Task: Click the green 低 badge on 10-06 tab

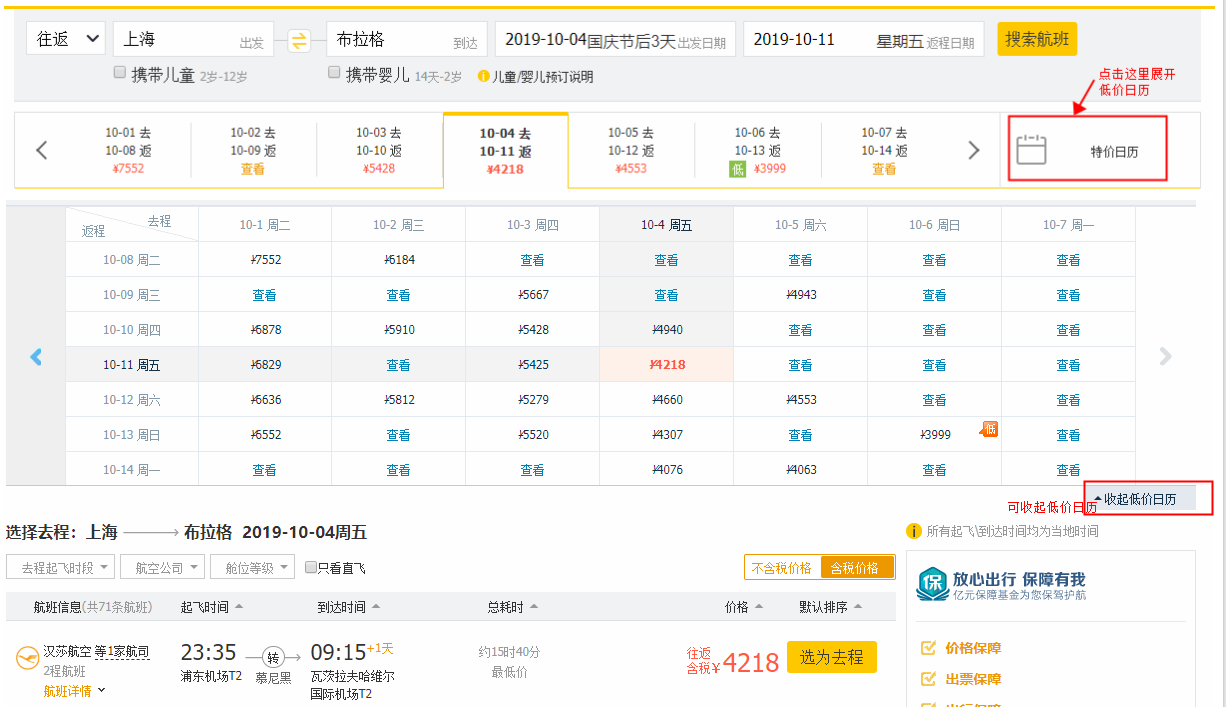Action: click(739, 168)
